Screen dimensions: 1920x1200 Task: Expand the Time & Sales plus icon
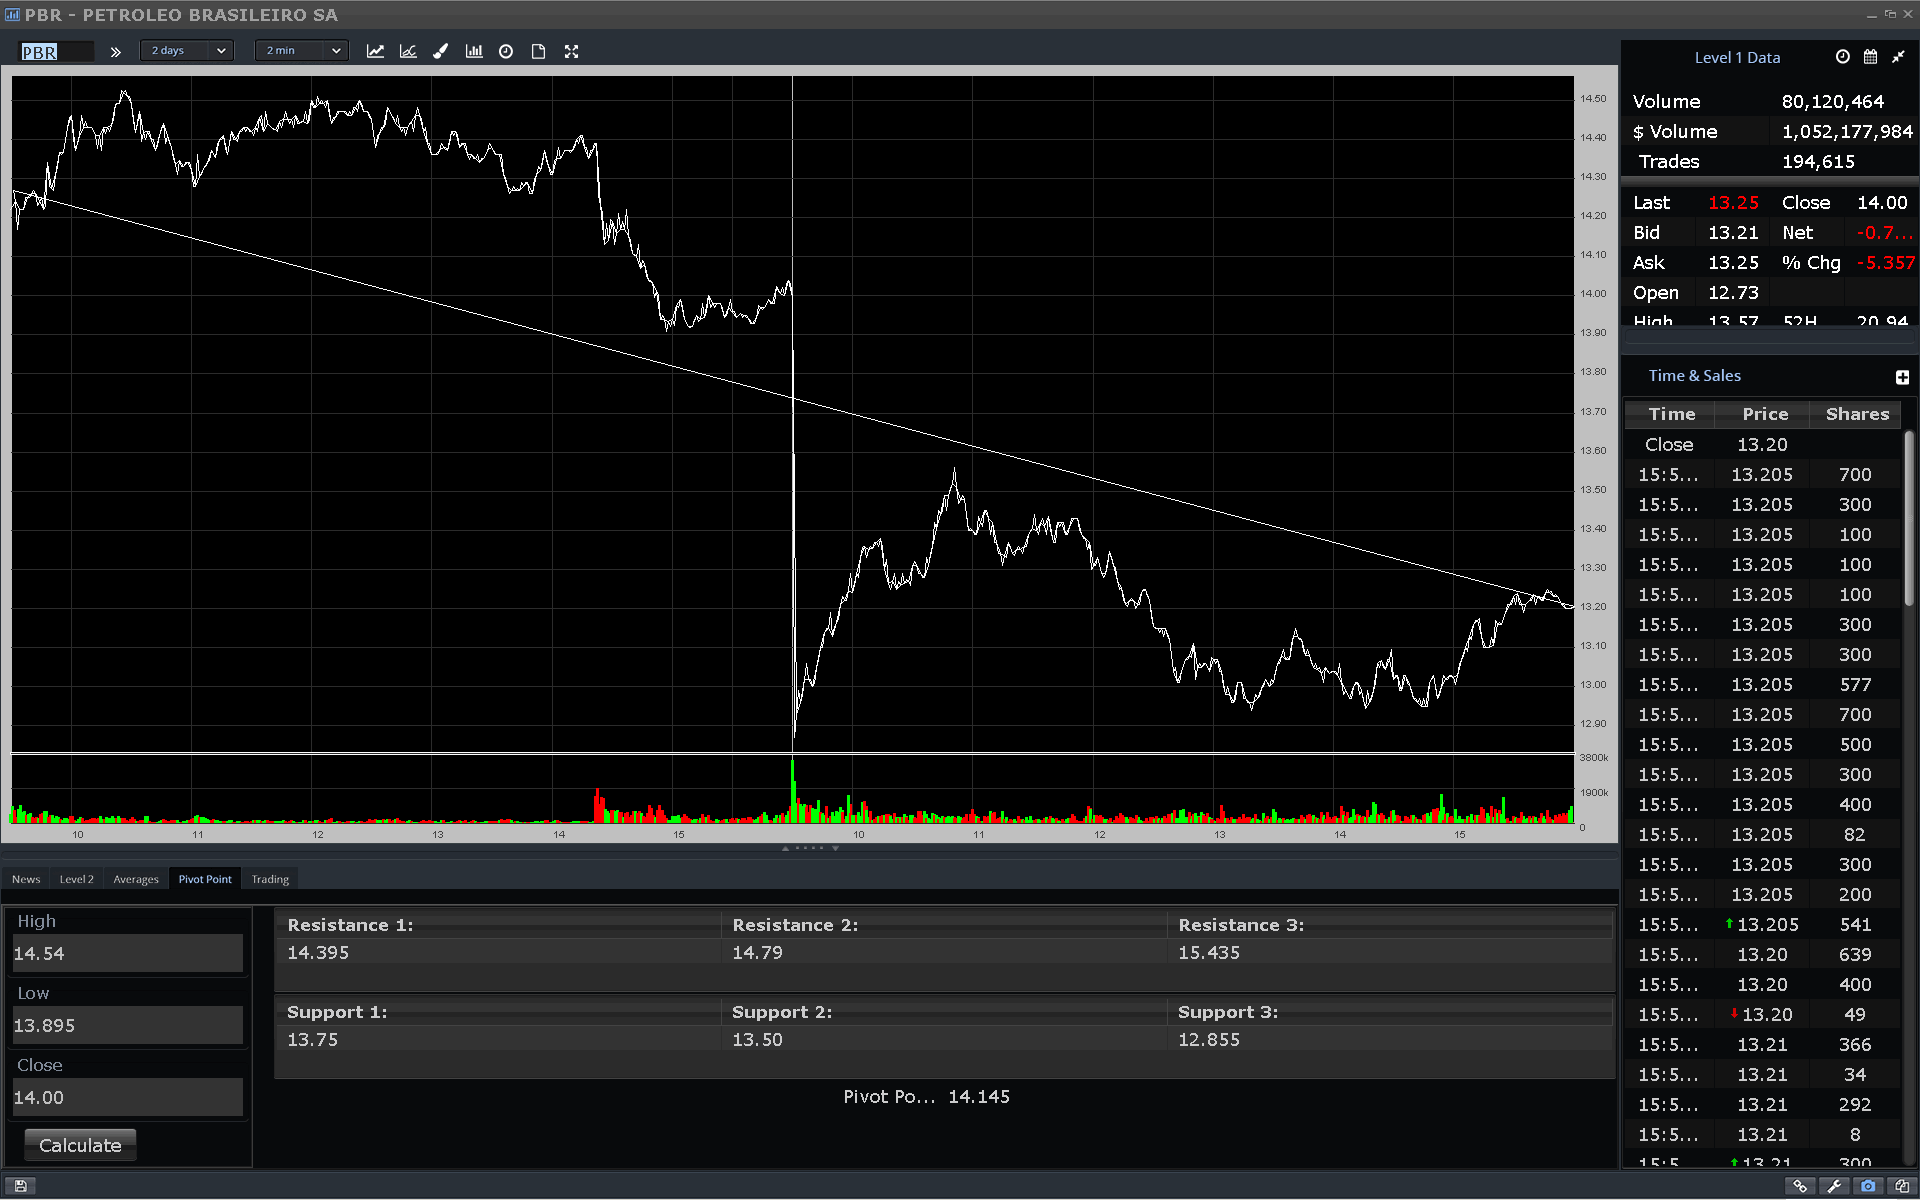[x=1902, y=377]
